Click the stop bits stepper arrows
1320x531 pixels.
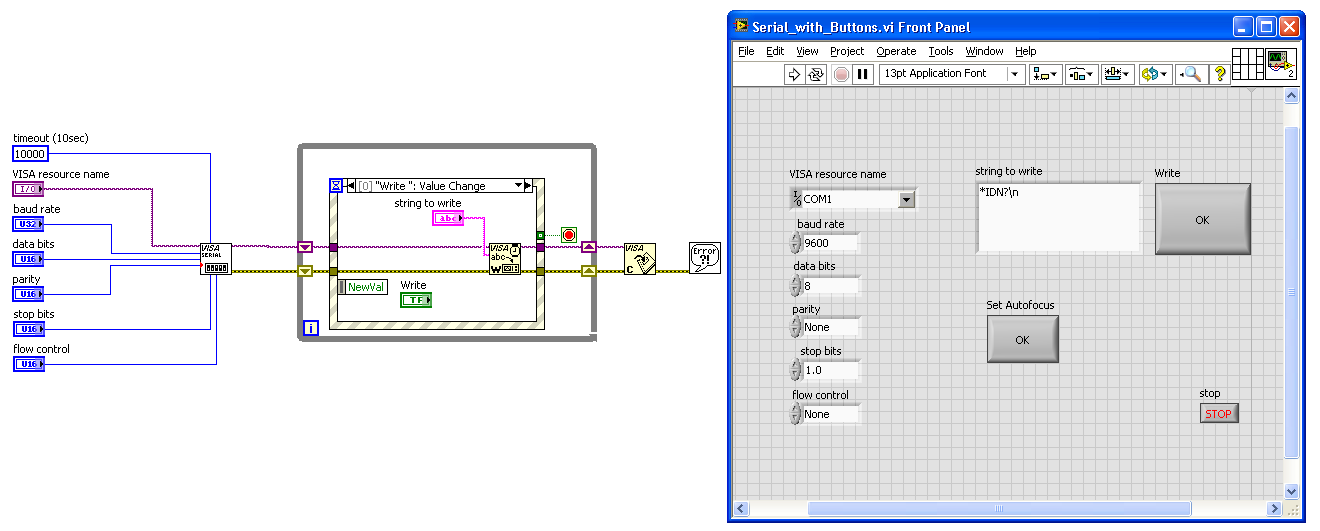click(x=796, y=370)
